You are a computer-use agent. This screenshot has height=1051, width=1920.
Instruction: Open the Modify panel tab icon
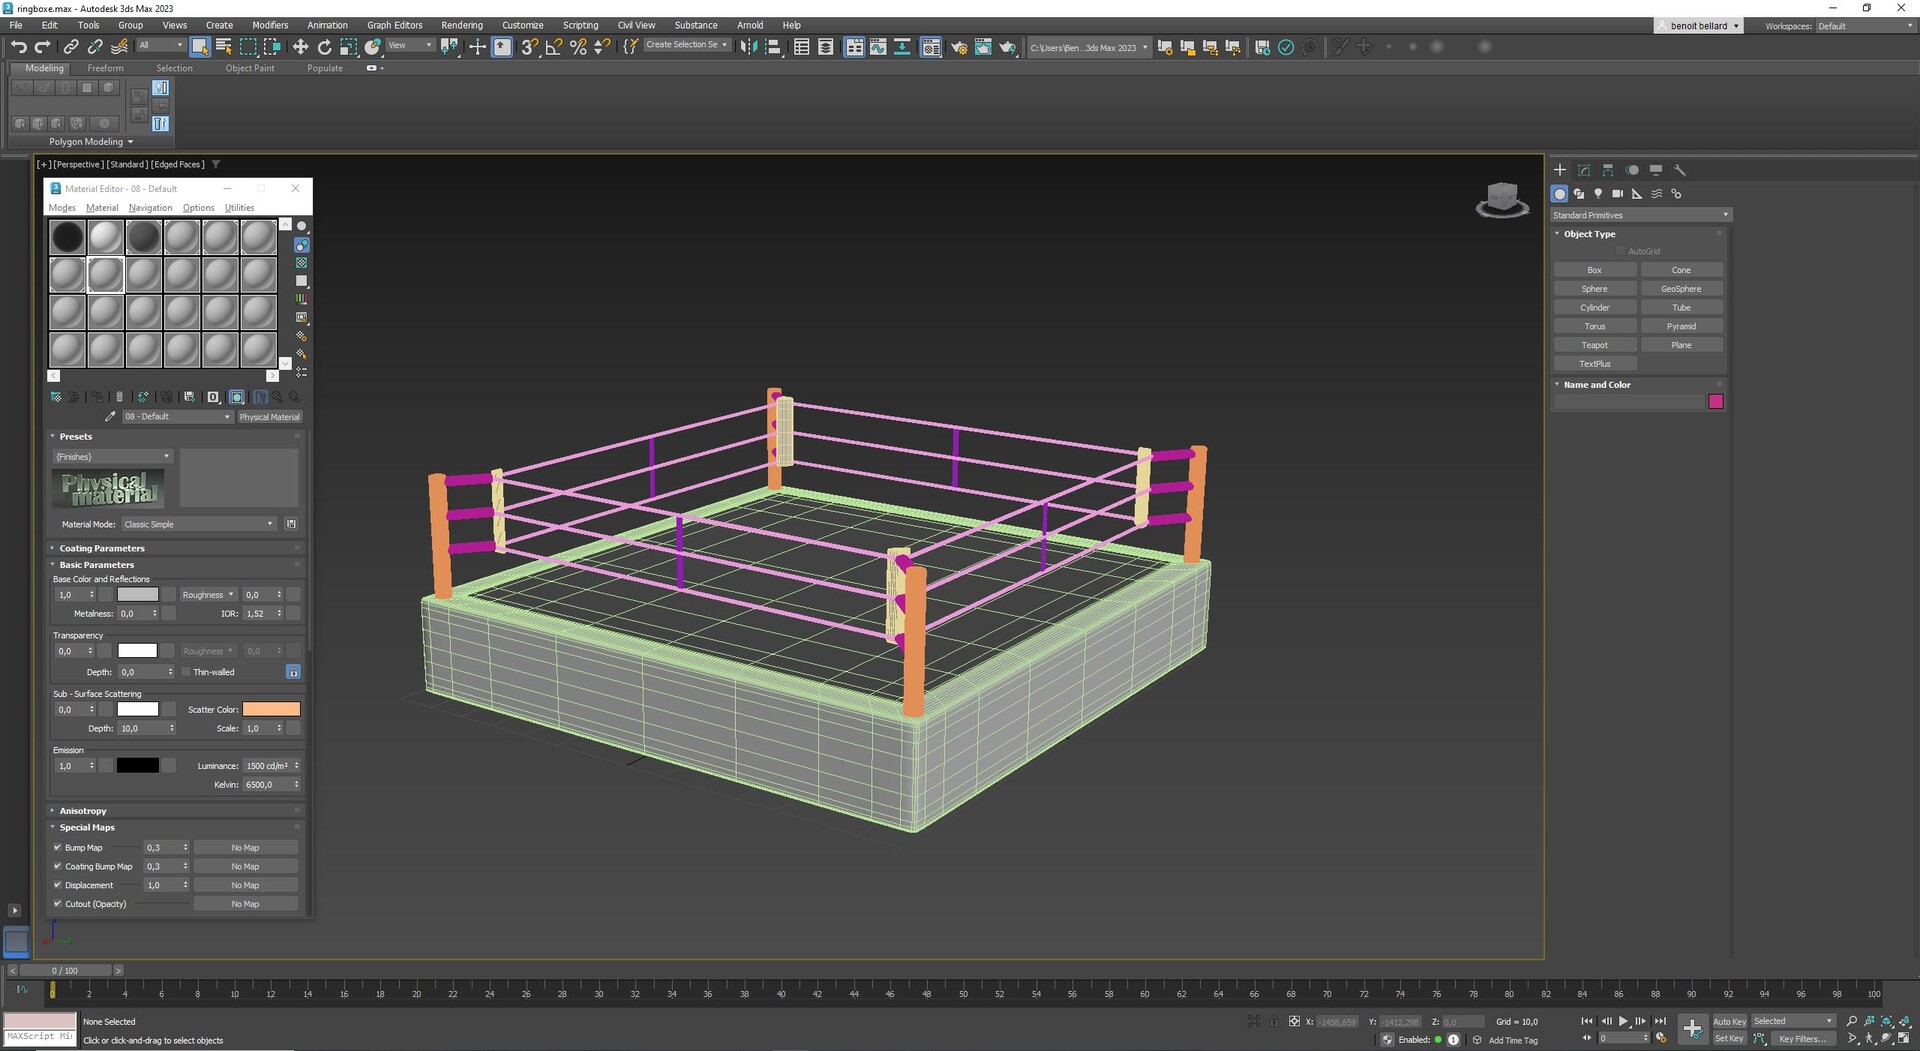point(1584,170)
